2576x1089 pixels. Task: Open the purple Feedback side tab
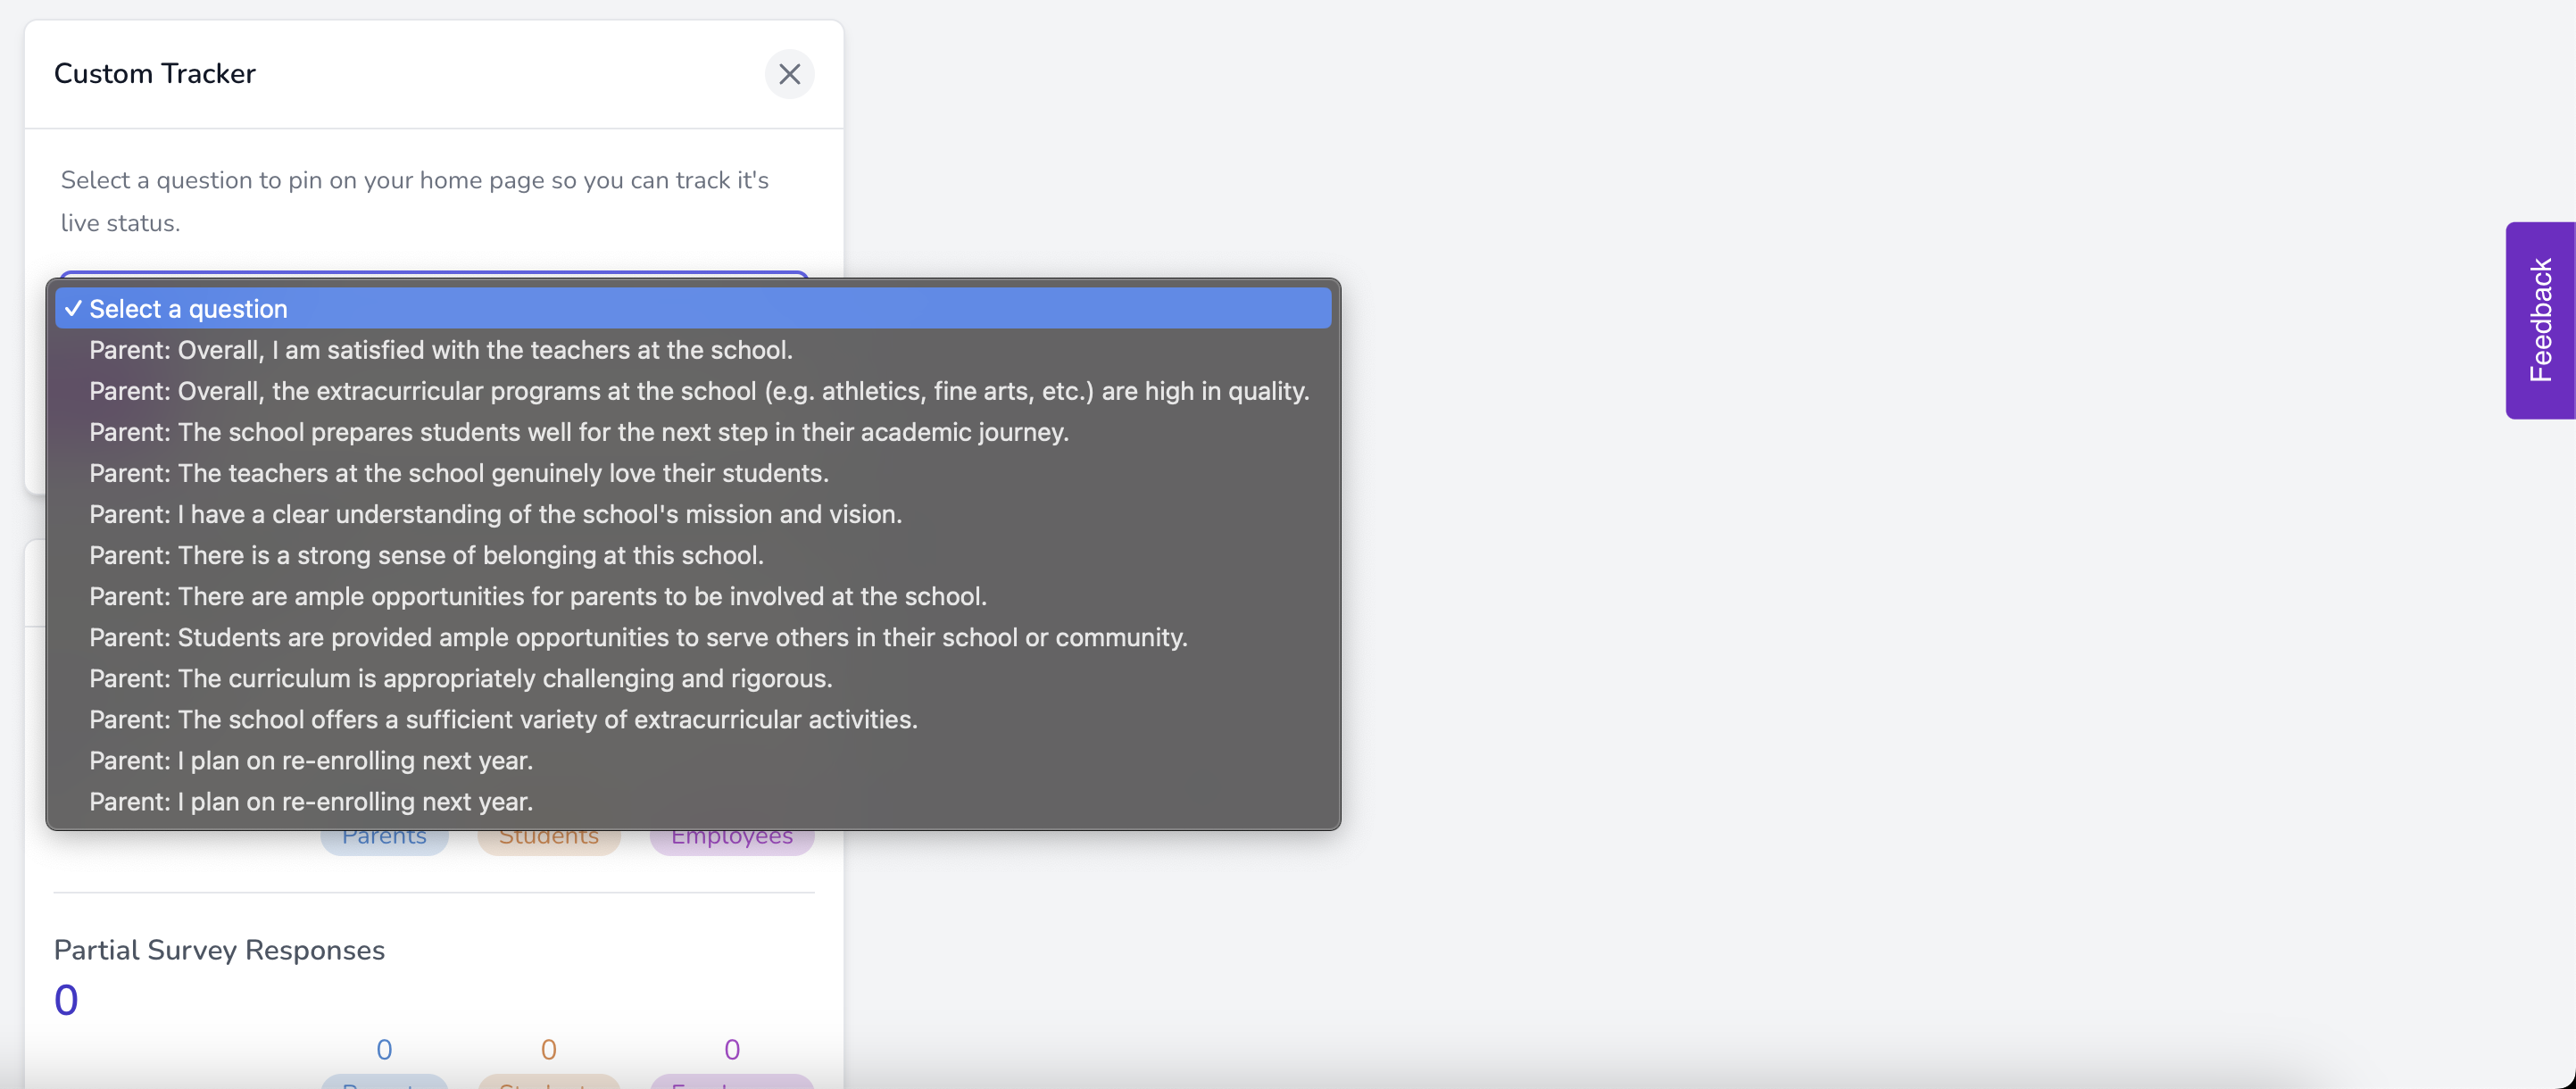point(2539,320)
